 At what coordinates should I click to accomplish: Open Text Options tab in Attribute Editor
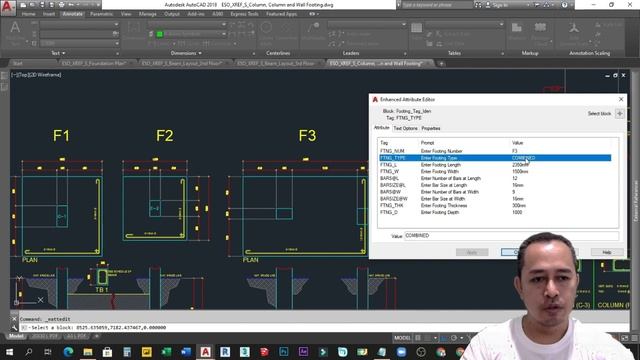click(x=405, y=128)
